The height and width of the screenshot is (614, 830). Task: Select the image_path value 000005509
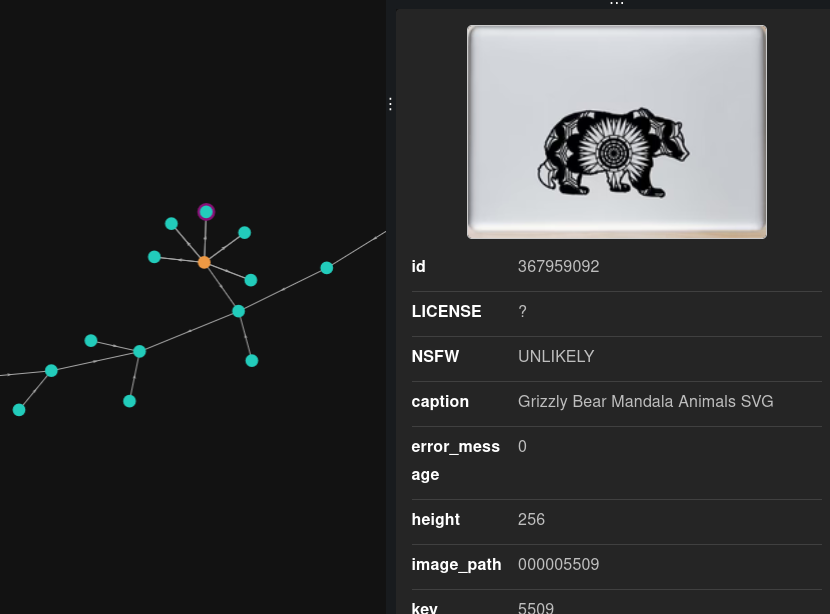(558, 565)
